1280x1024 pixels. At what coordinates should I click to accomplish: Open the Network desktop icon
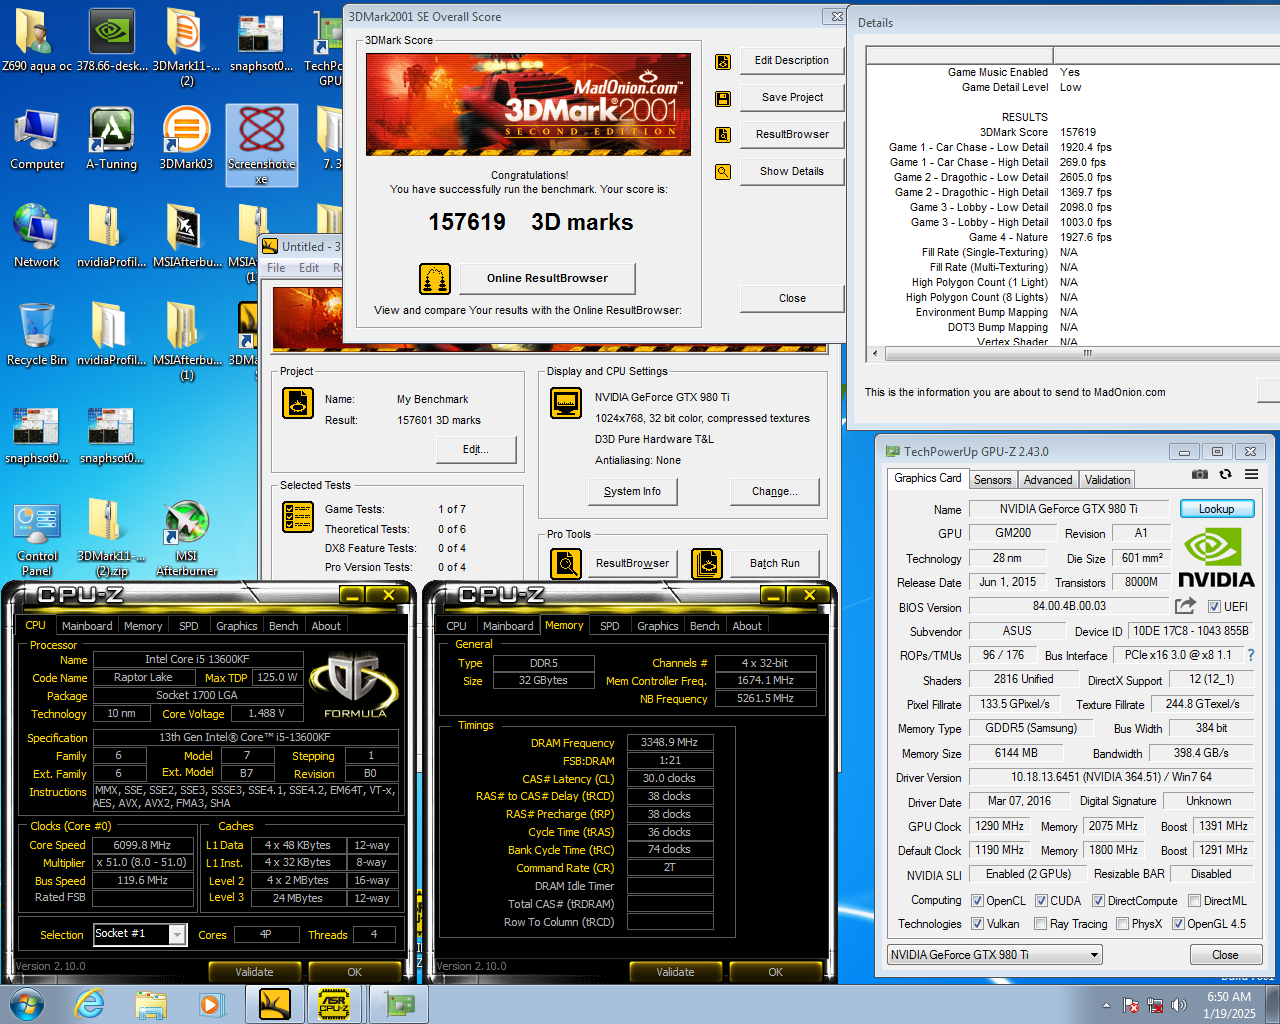point(37,236)
